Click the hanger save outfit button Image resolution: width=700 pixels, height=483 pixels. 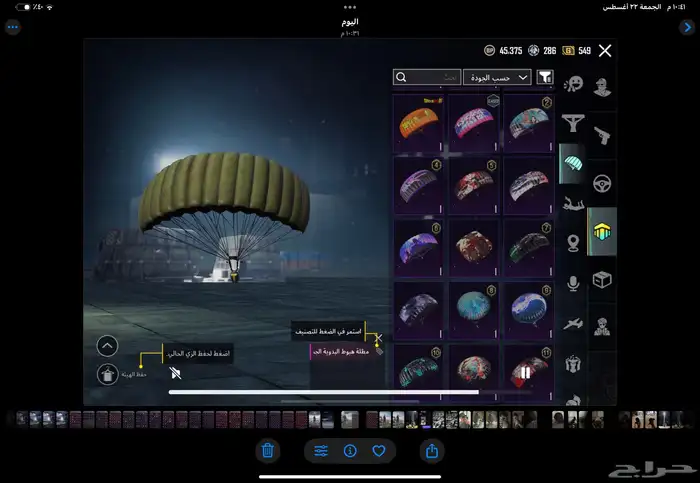107,374
